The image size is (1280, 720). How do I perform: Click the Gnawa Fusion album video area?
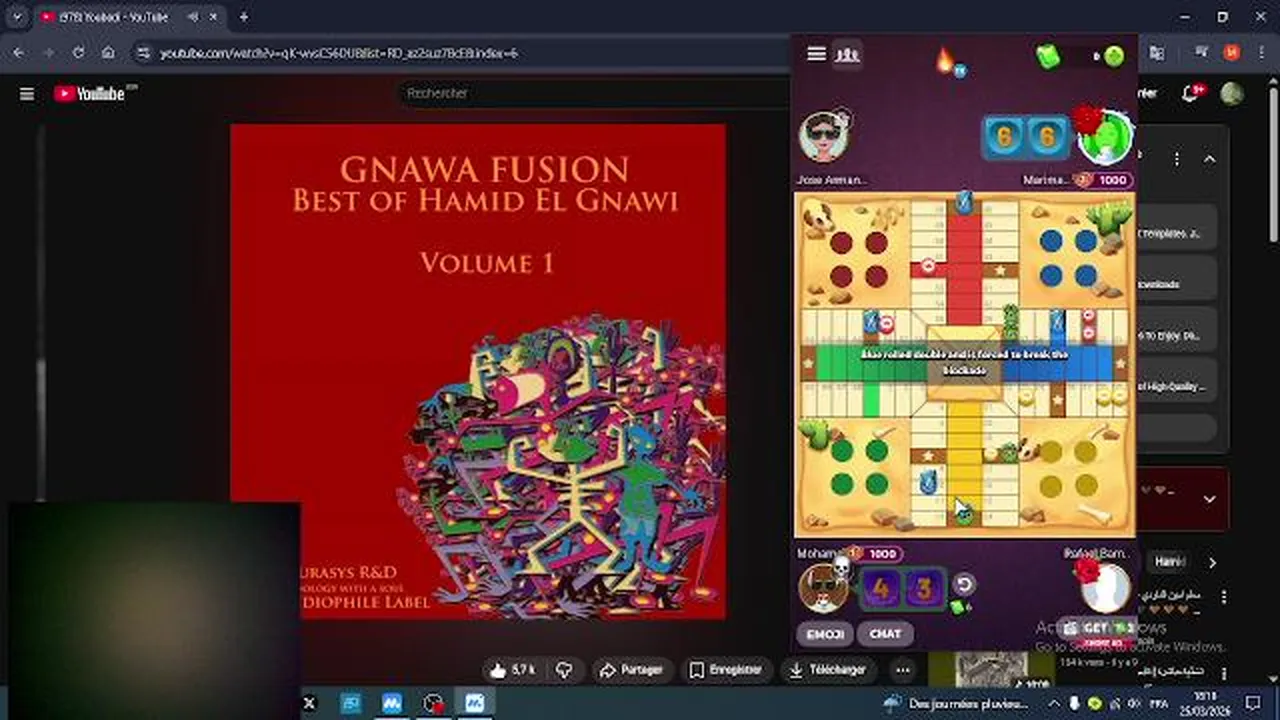[x=478, y=371]
